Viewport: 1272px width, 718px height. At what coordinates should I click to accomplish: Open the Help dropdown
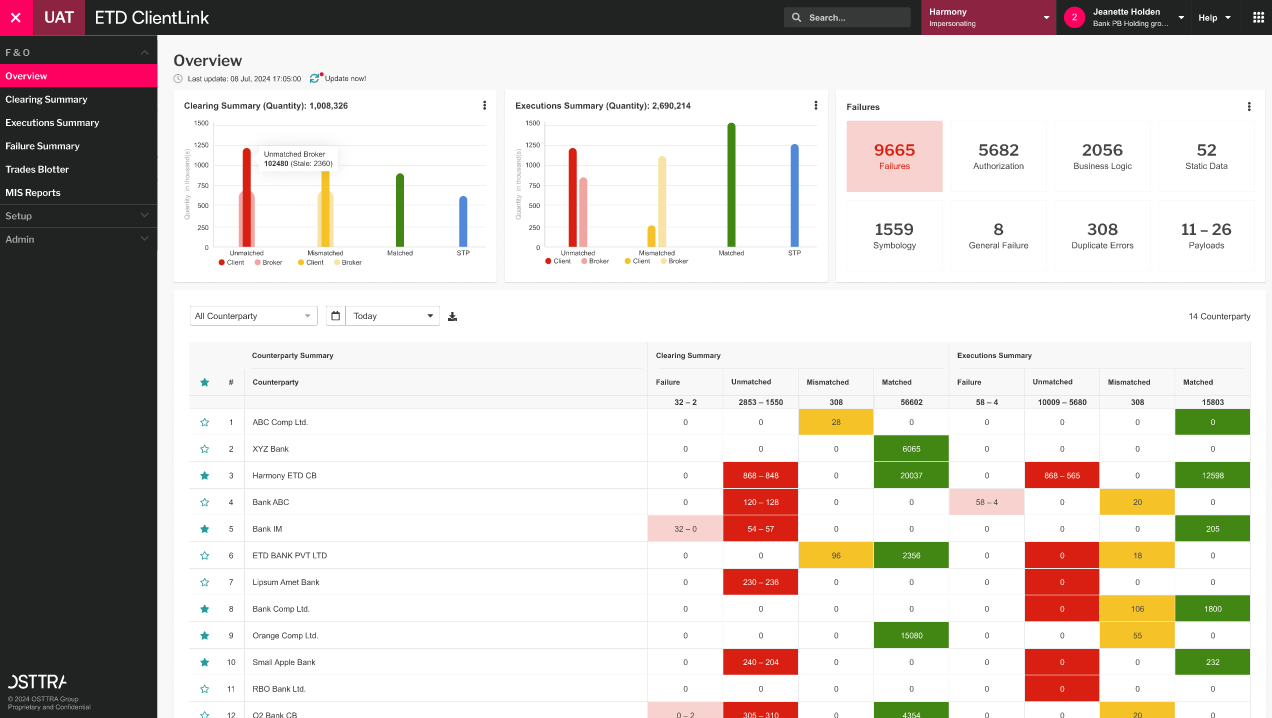[1215, 17]
